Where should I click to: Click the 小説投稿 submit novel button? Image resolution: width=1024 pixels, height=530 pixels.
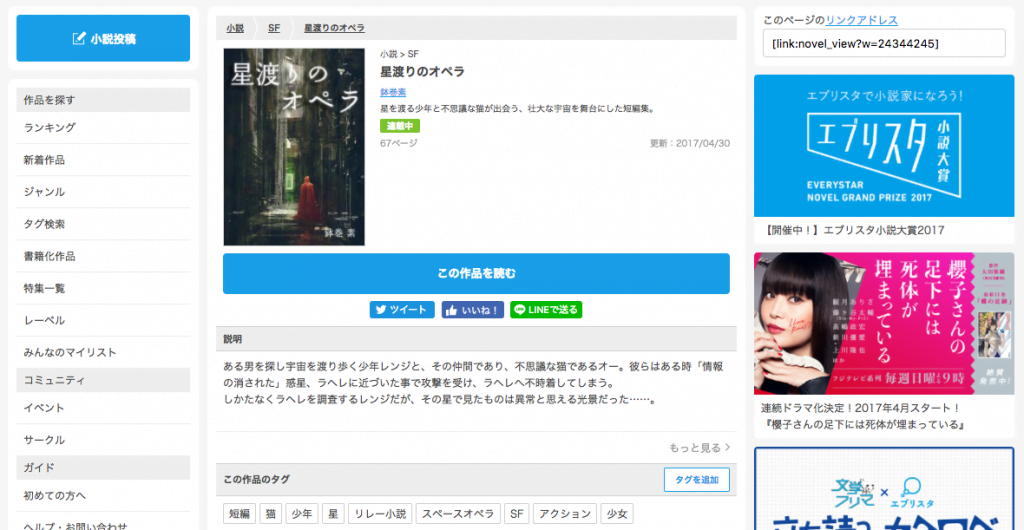(x=103, y=39)
